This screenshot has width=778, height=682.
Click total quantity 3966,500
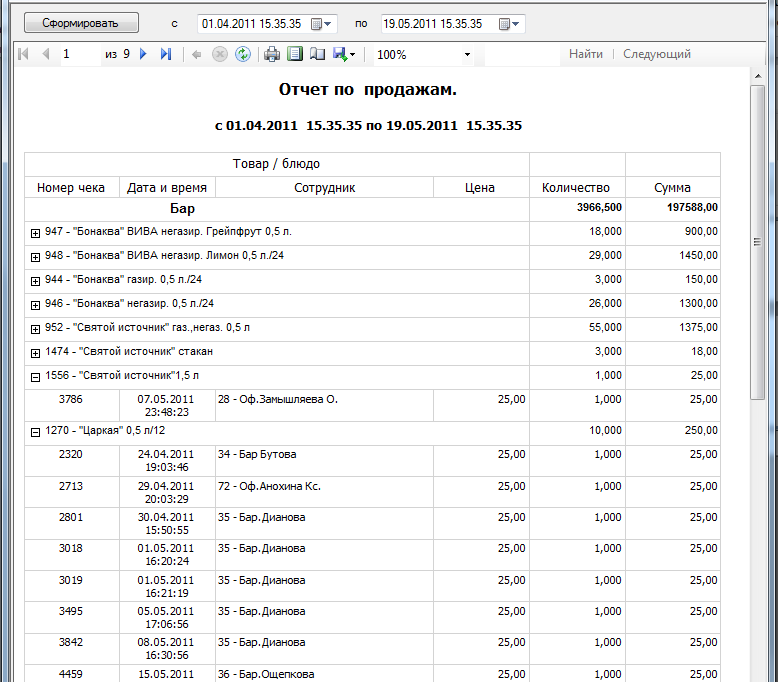tap(599, 207)
